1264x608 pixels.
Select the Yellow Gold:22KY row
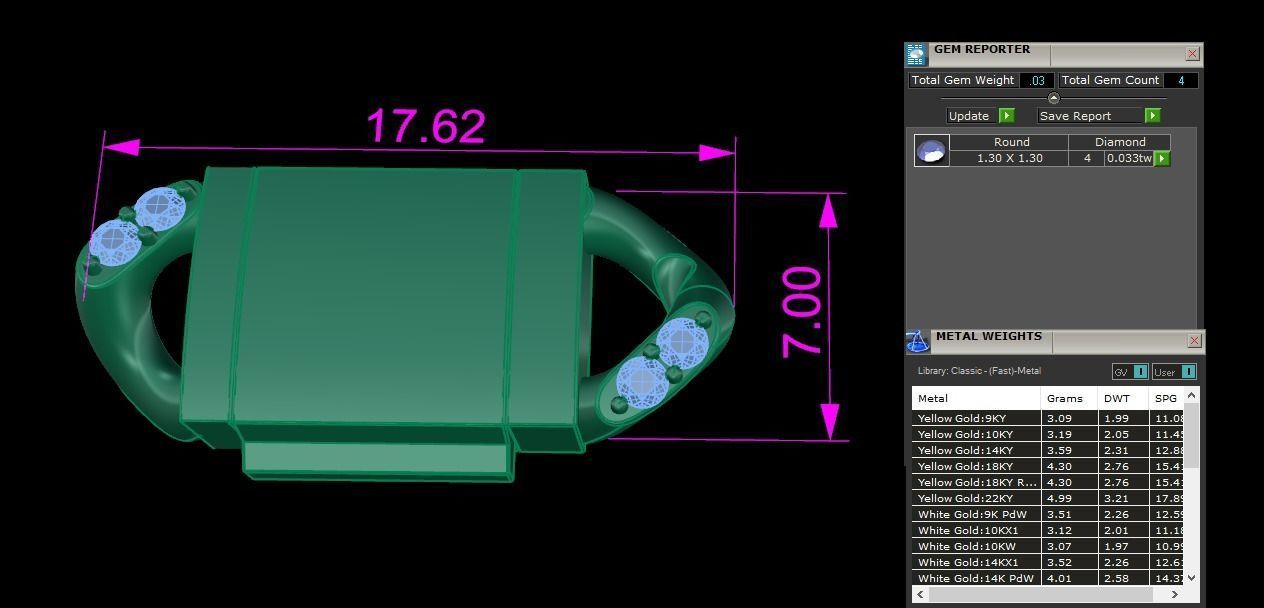tap(1048, 498)
